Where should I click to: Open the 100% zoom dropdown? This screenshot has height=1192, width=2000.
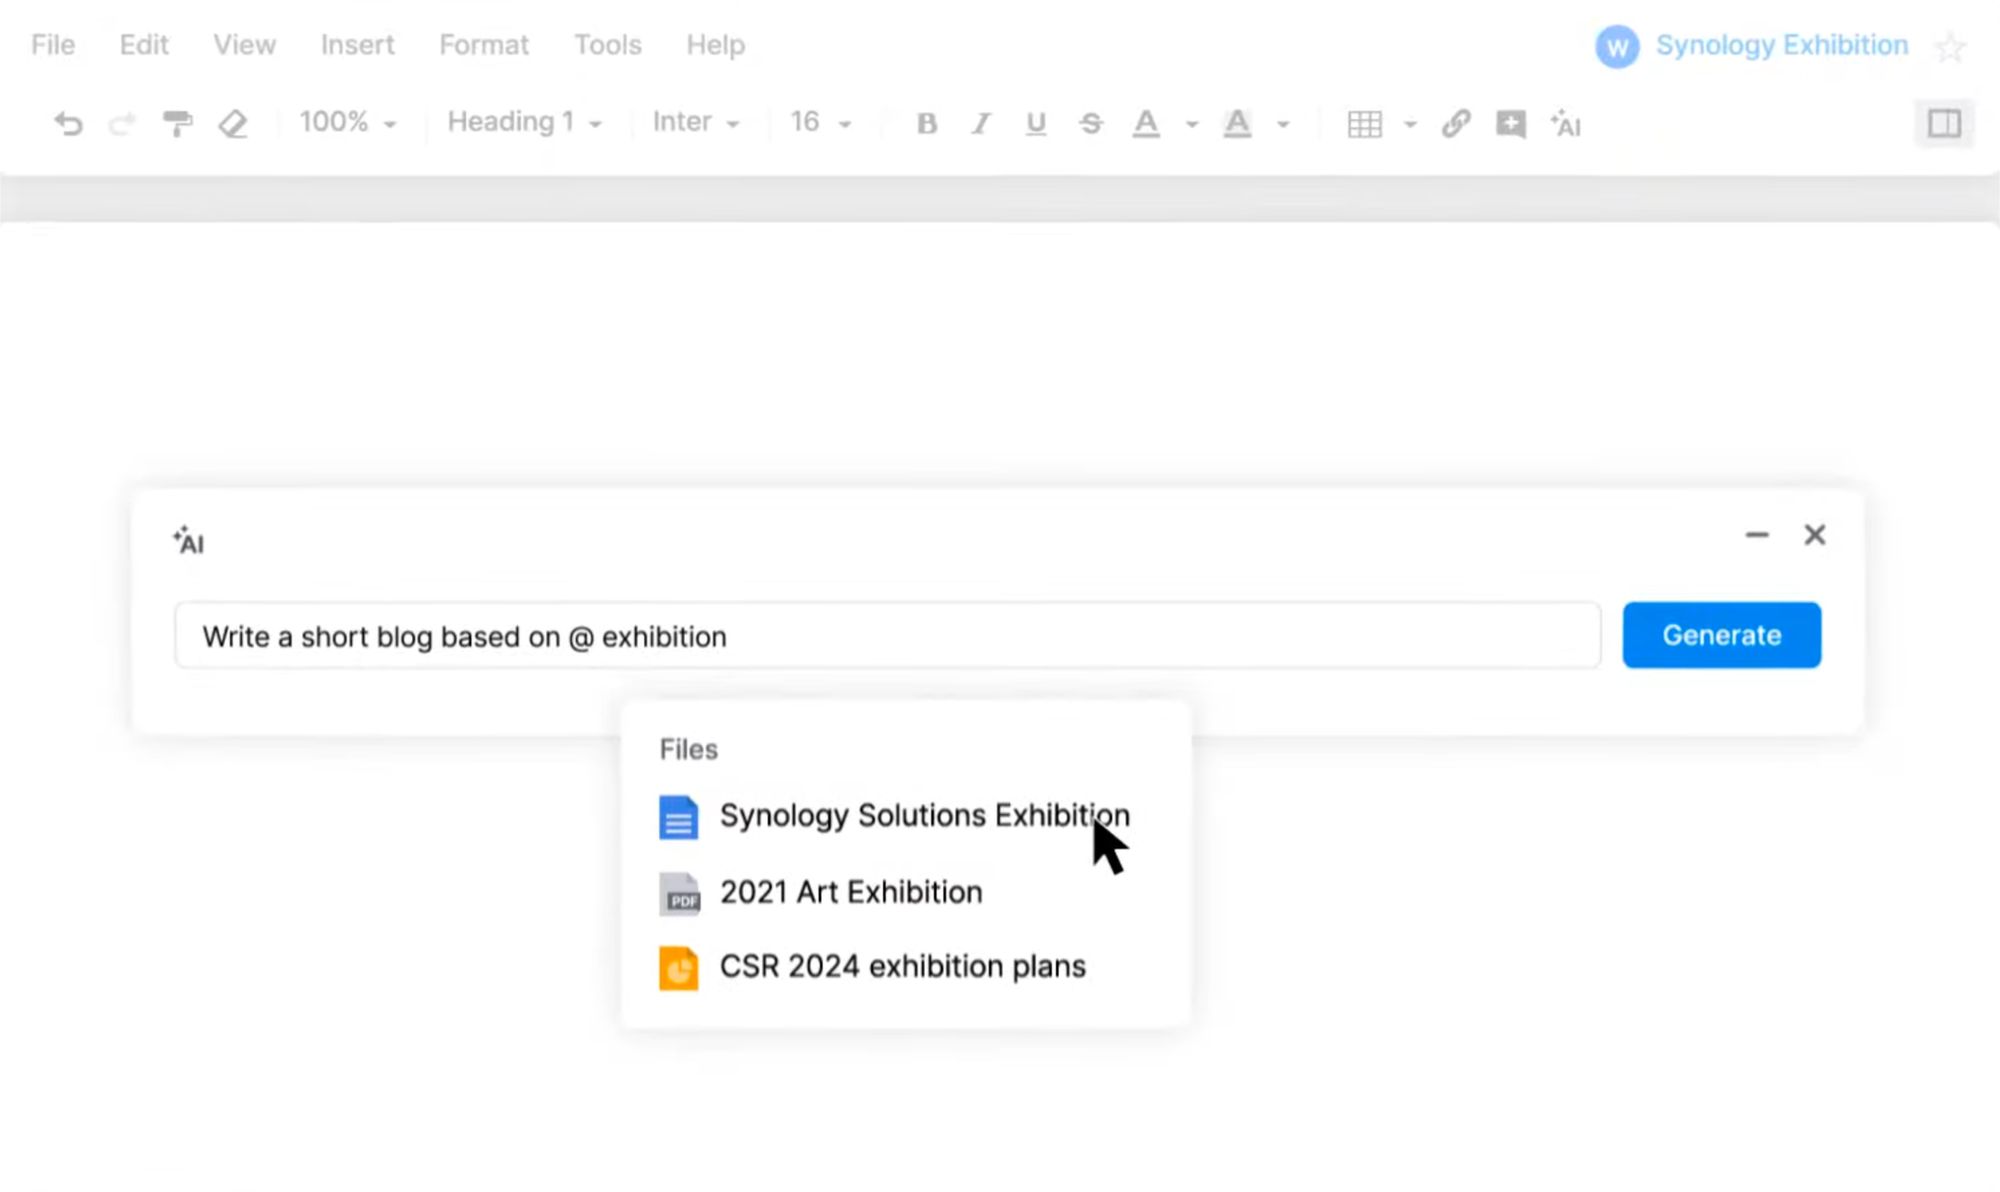pyautogui.click(x=348, y=122)
